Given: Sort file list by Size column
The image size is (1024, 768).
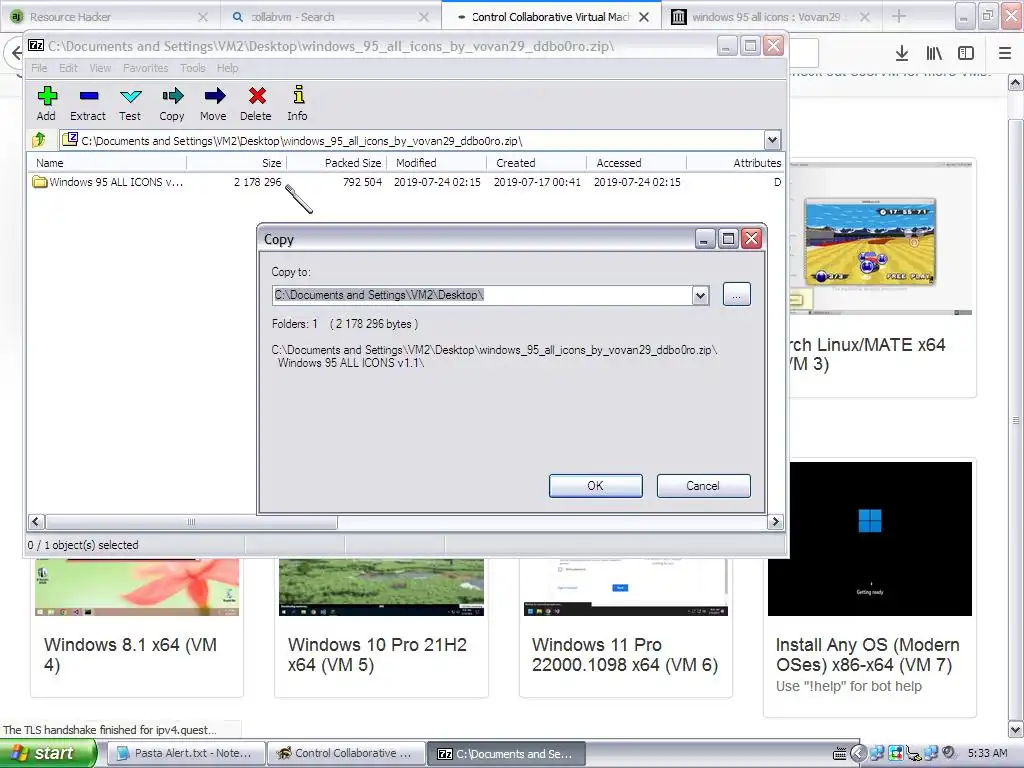Looking at the screenshot, I should (x=236, y=163).
